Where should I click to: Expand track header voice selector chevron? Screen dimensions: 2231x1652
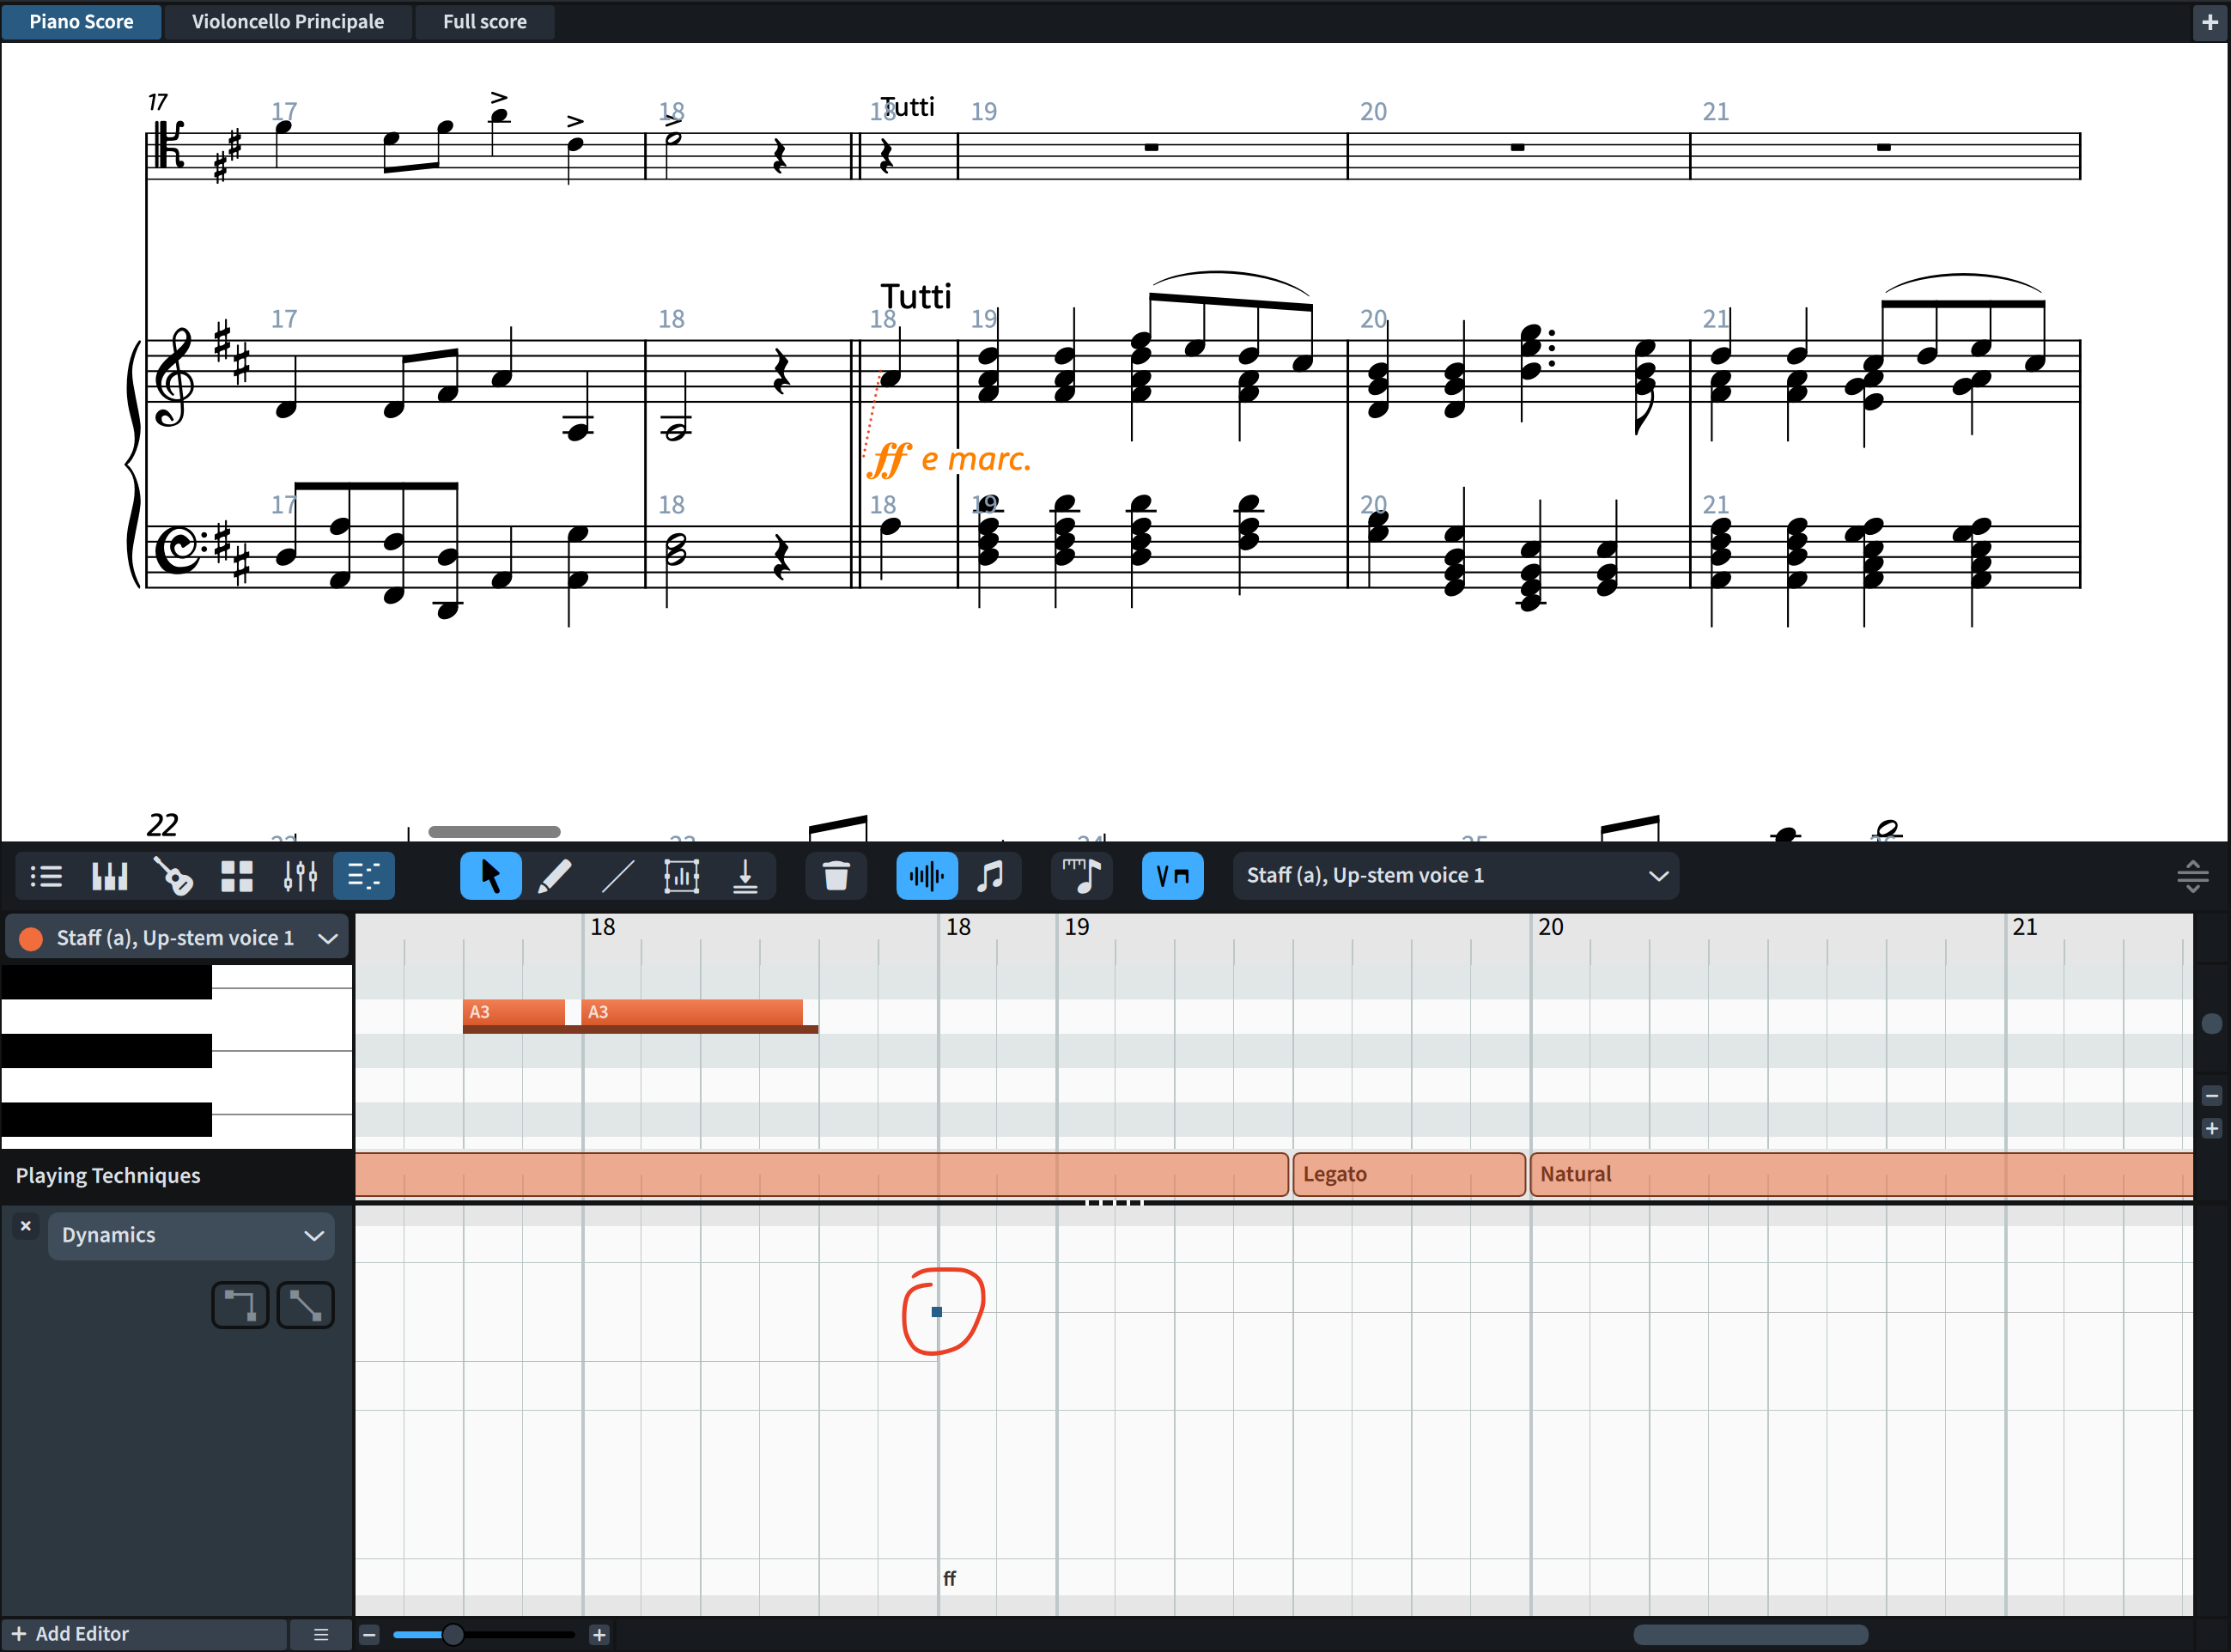pos(327,938)
